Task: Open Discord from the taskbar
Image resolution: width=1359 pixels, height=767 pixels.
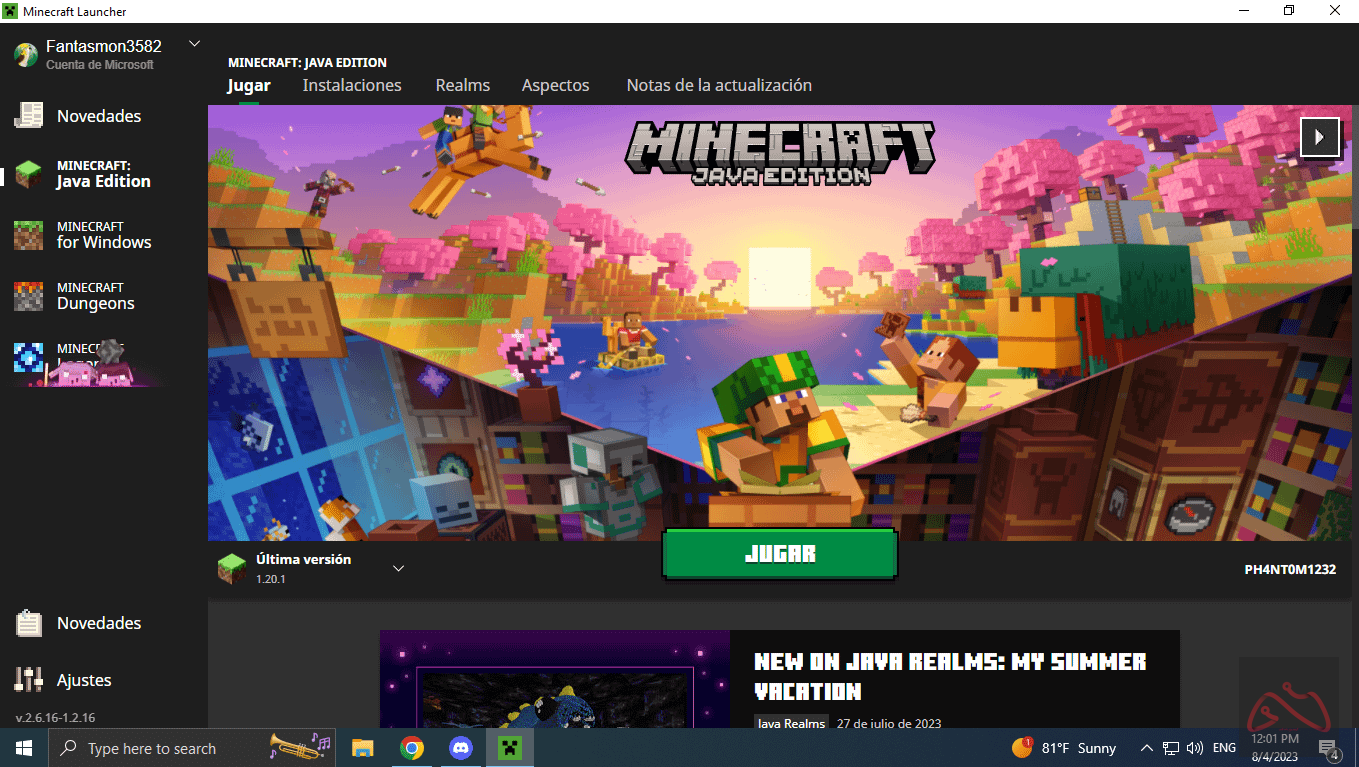Action: [460, 747]
